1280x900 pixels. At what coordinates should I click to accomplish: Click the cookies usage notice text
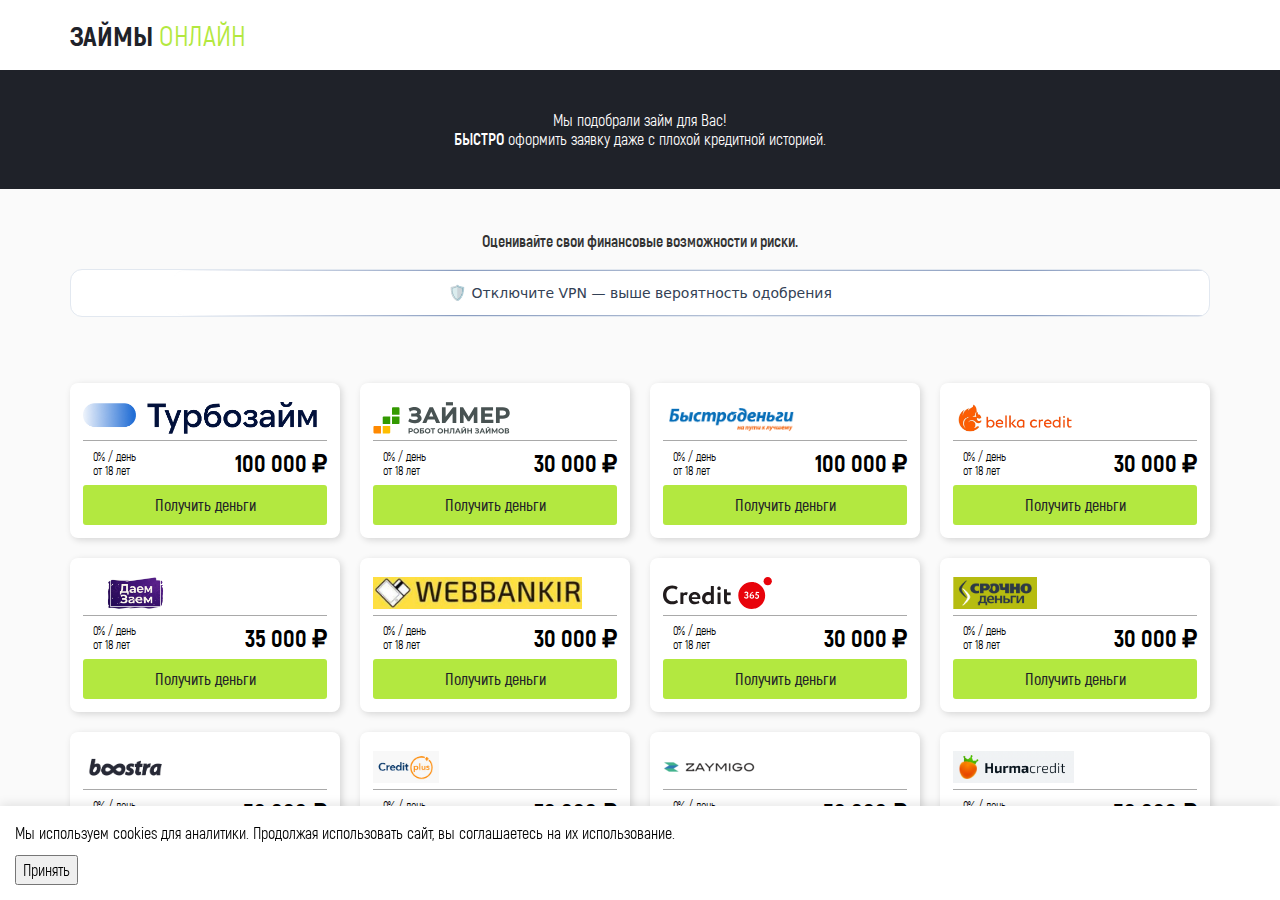coord(345,833)
